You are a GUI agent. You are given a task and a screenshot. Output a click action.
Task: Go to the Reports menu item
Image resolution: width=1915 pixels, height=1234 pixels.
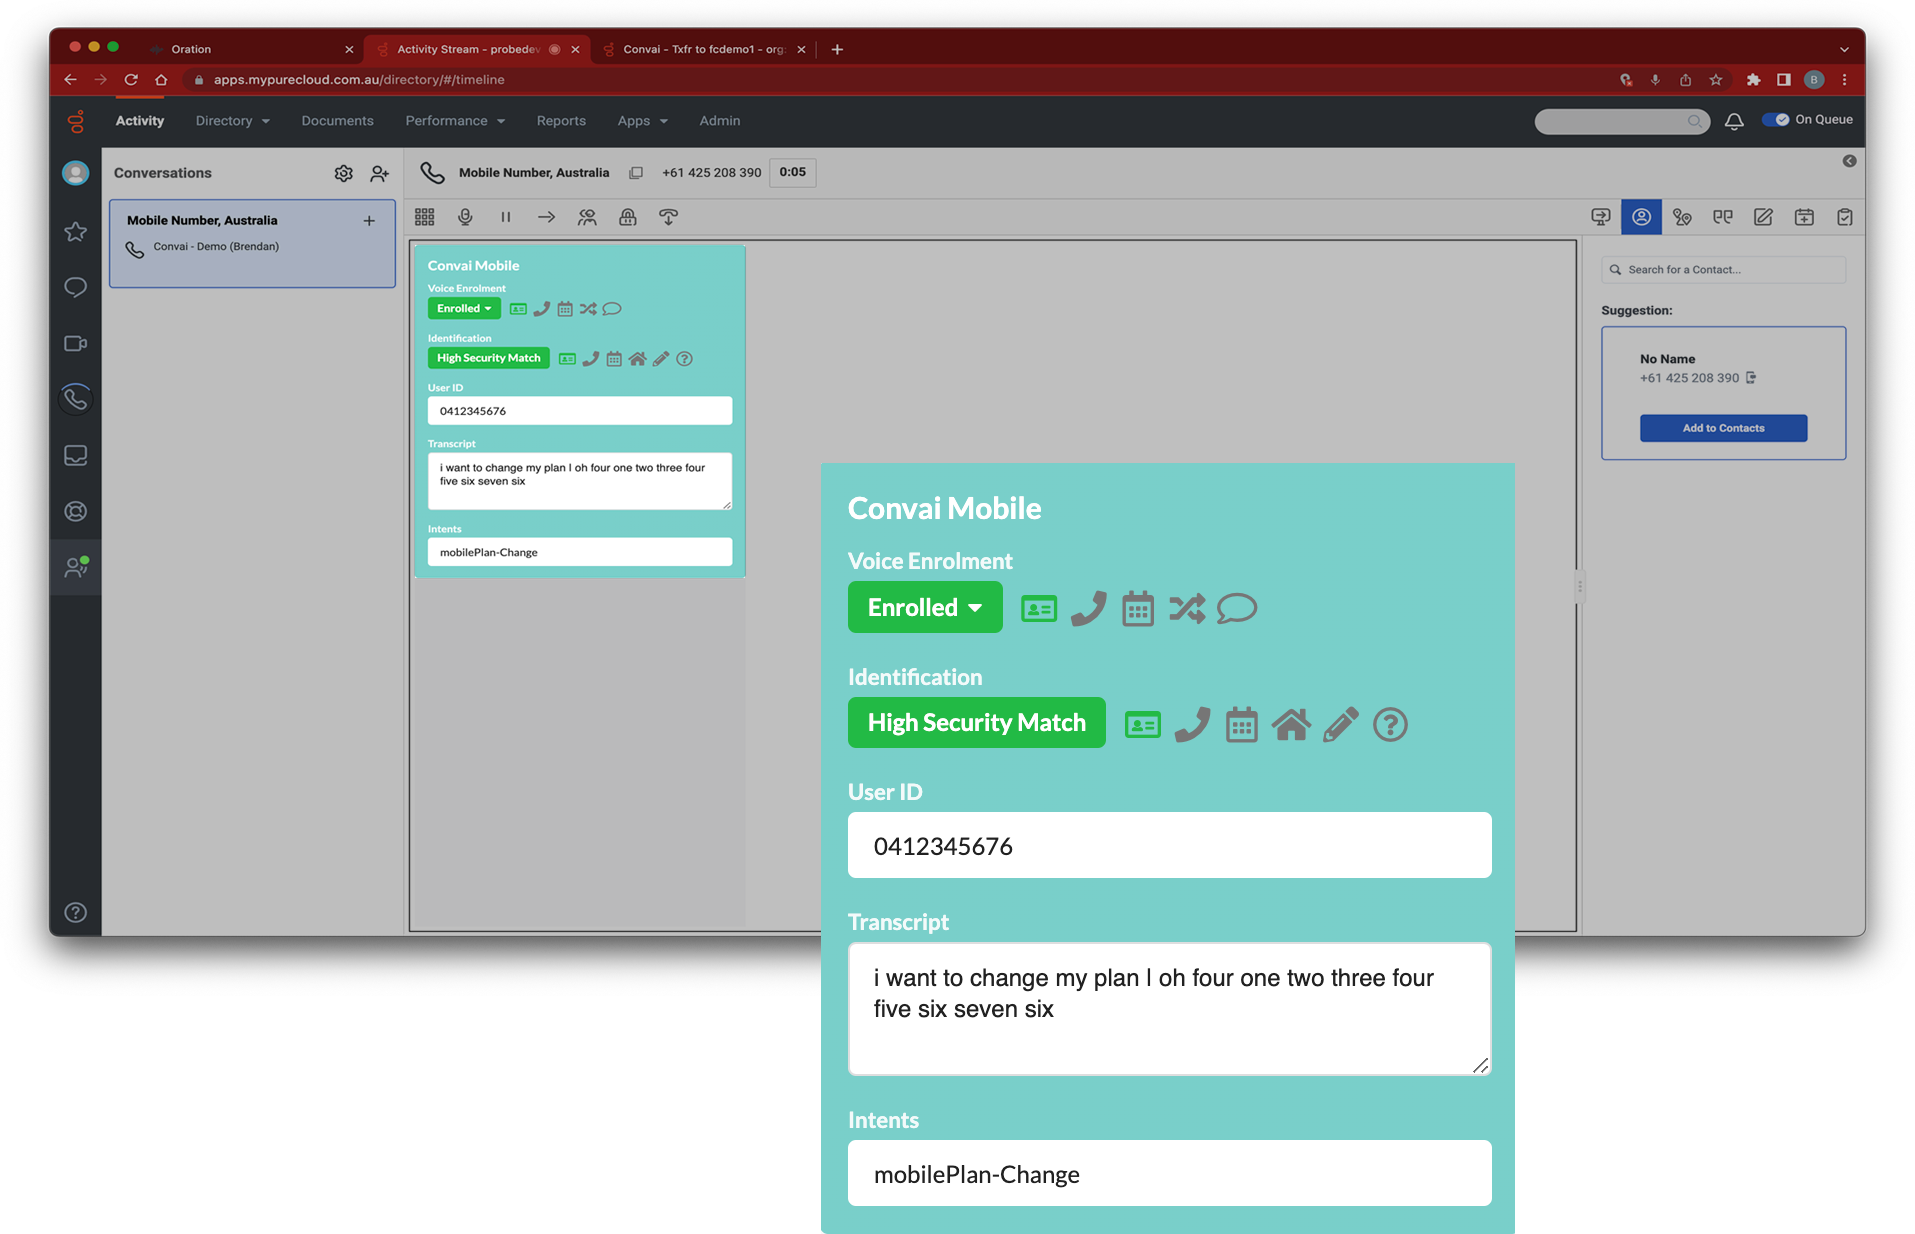coord(561,121)
